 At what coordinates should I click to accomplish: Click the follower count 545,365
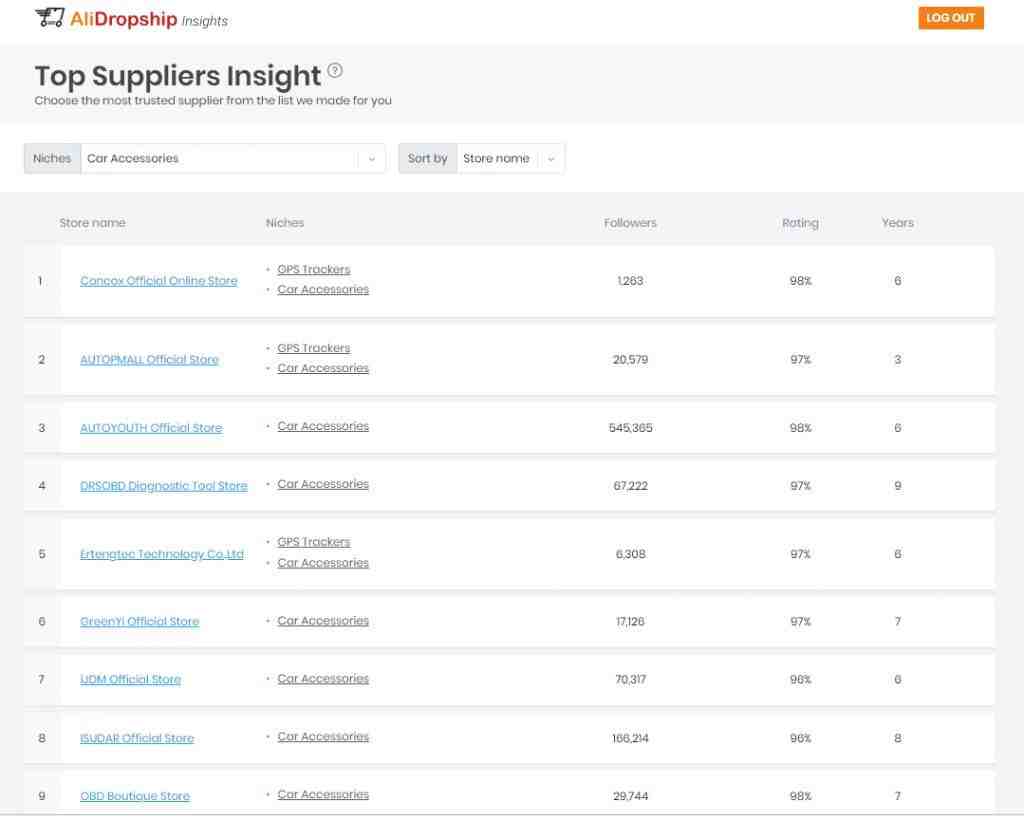(630, 428)
